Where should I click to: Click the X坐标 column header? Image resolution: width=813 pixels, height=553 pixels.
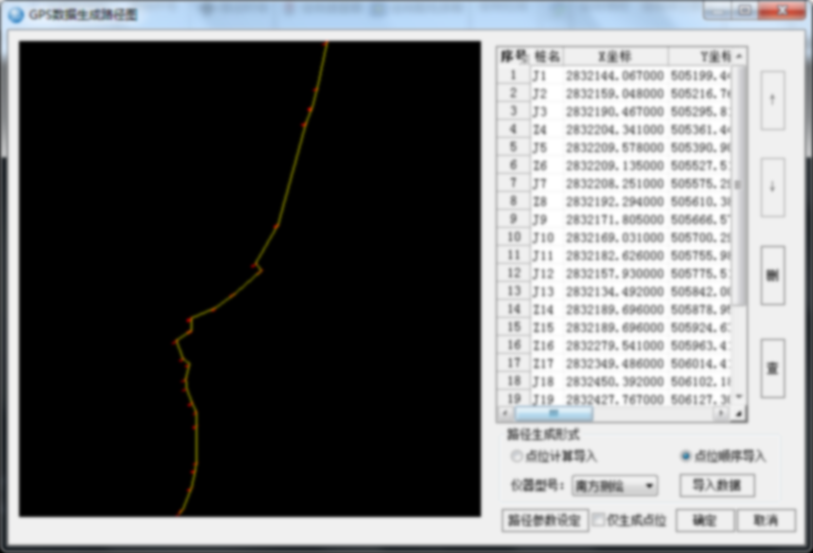614,56
